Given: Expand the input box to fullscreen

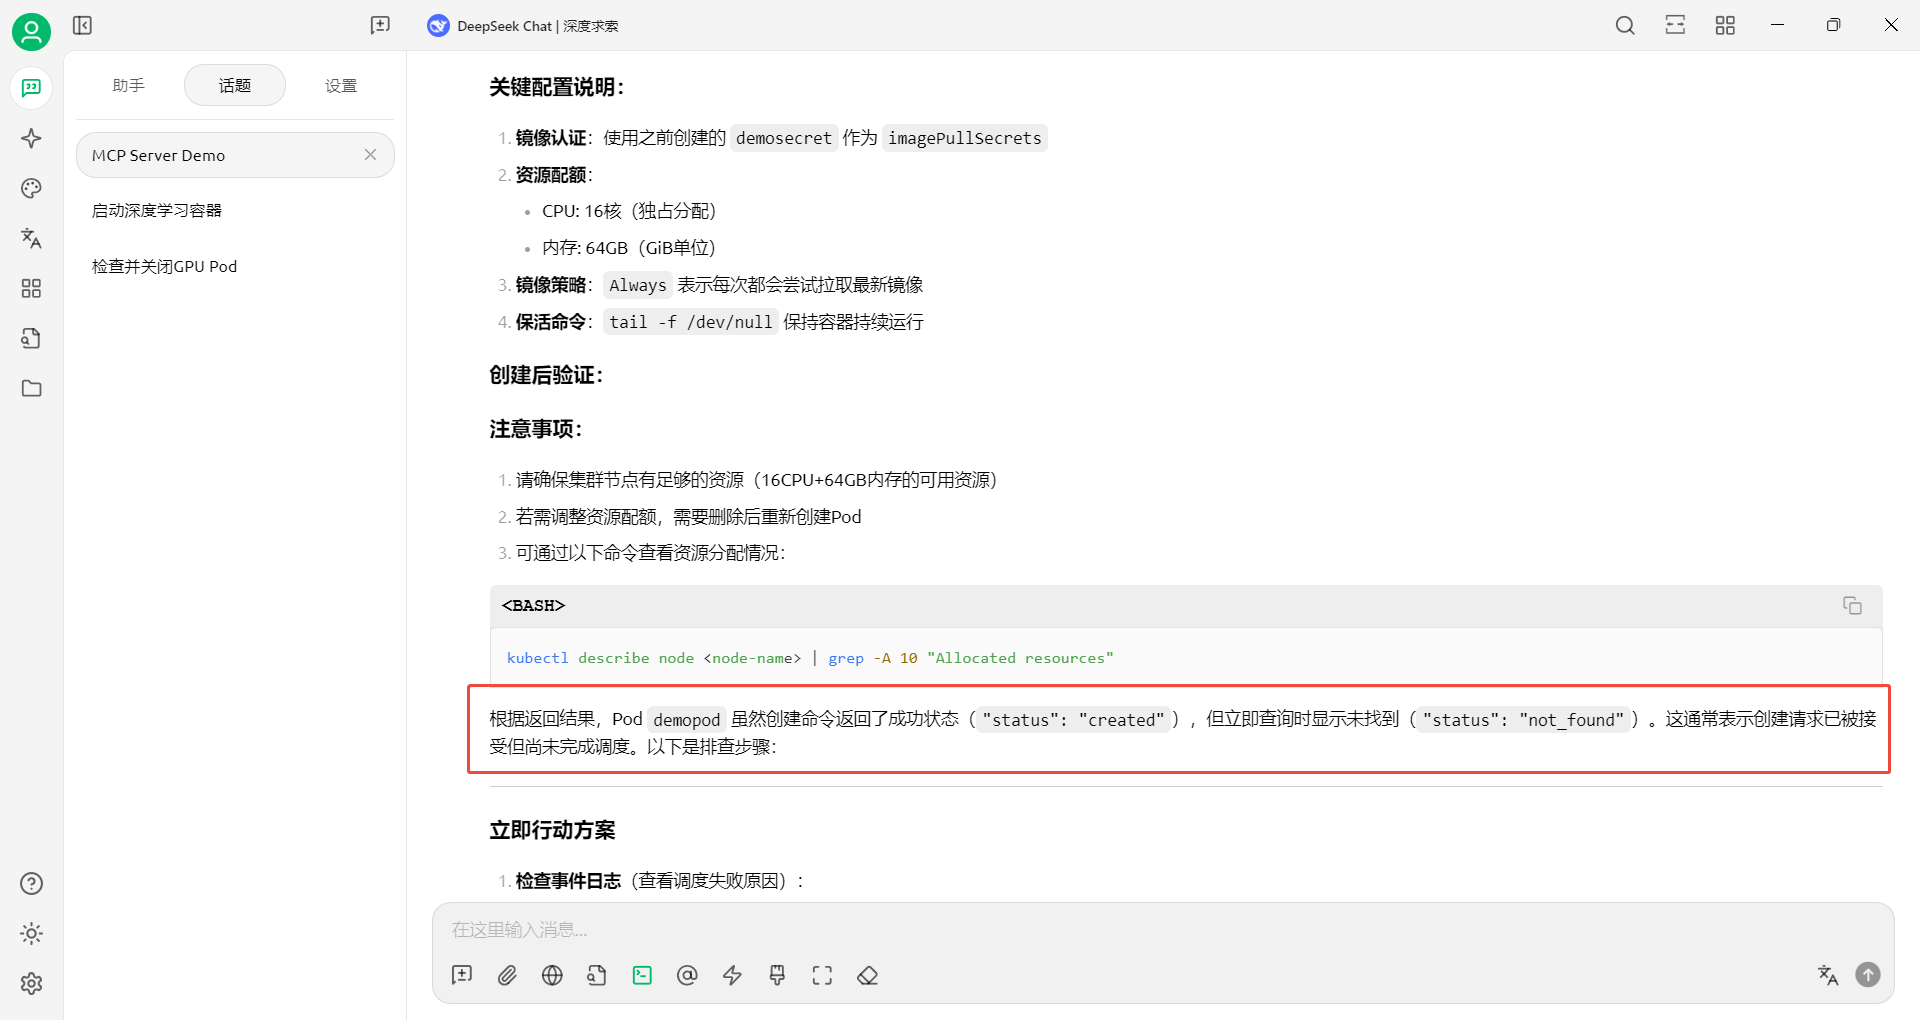Looking at the screenshot, I should pyautogui.click(x=822, y=975).
